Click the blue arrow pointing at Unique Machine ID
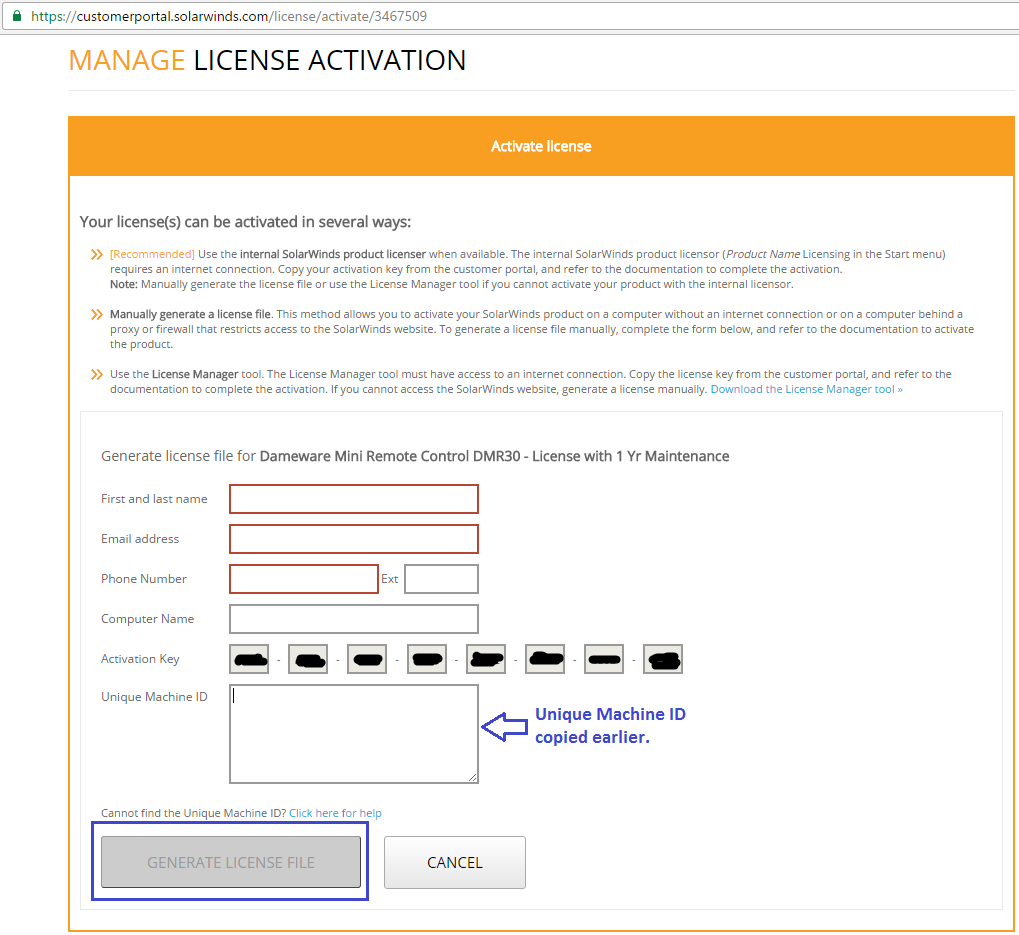1019x935 pixels. tap(505, 725)
